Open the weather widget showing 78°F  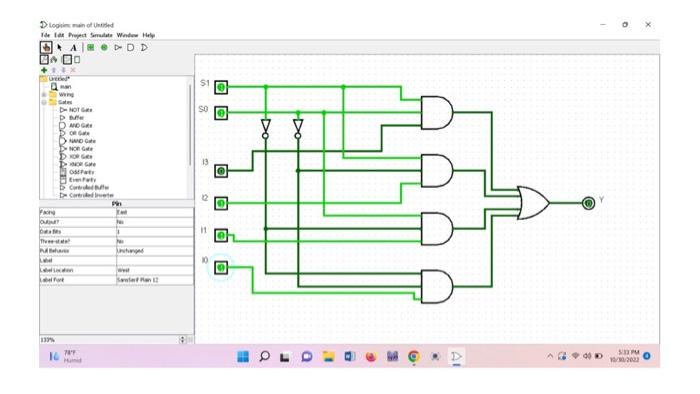[x=66, y=357]
